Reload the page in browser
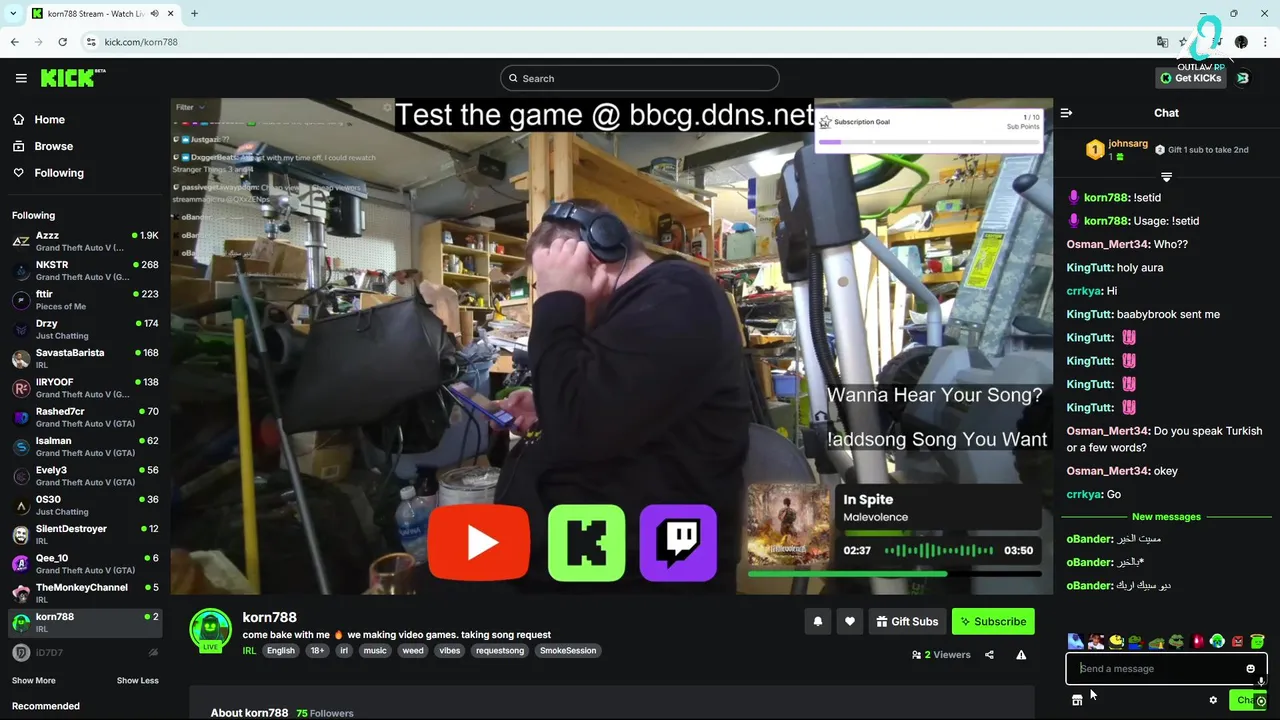This screenshot has width=1280, height=720. (x=62, y=42)
